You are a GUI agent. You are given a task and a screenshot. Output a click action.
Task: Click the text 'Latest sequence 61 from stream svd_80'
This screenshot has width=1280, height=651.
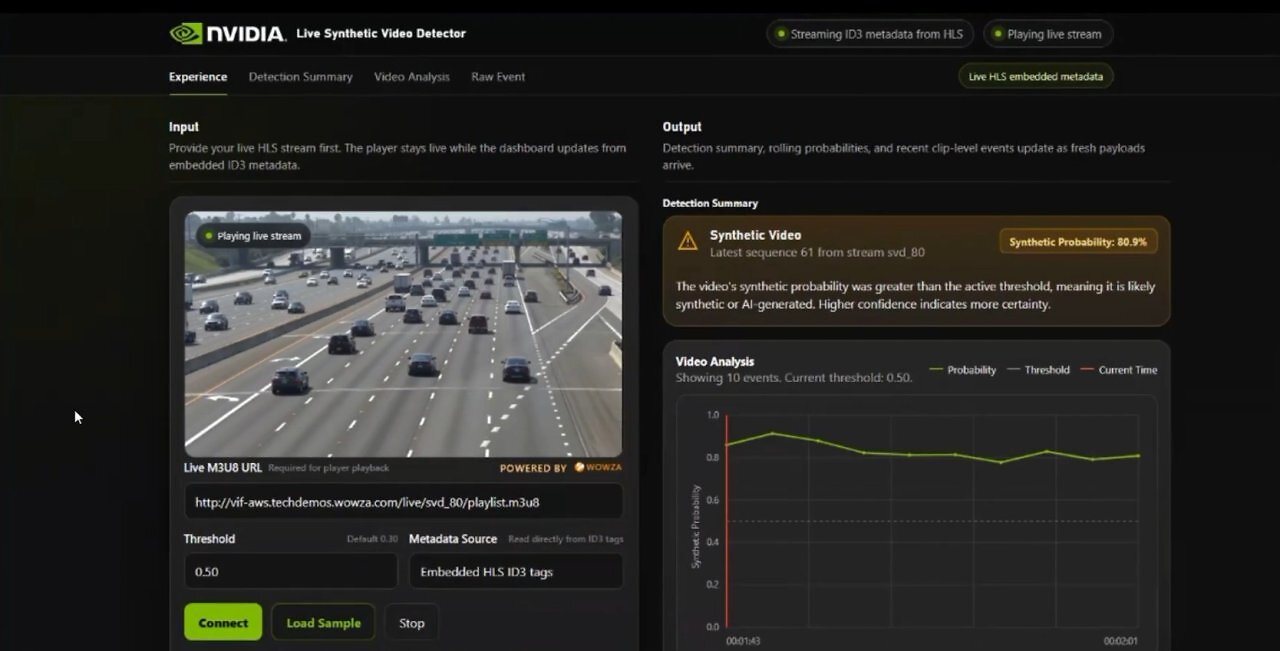[x=817, y=253]
